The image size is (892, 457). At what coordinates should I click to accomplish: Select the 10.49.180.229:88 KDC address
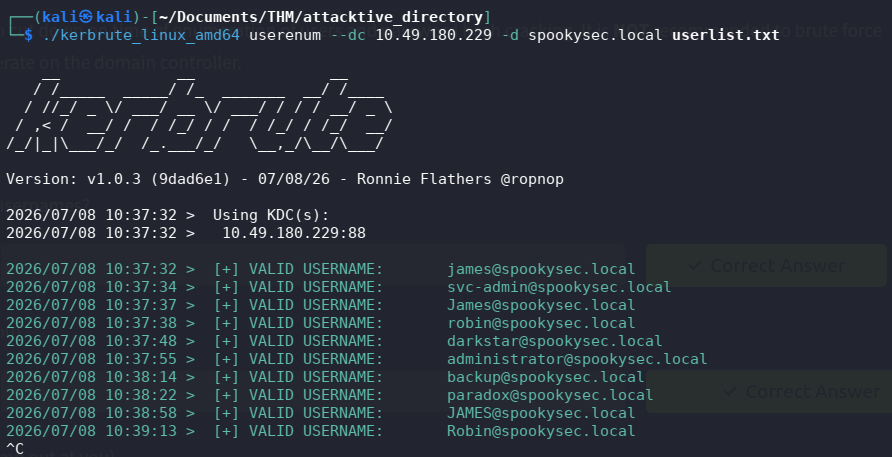pyautogui.click(x=294, y=233)
